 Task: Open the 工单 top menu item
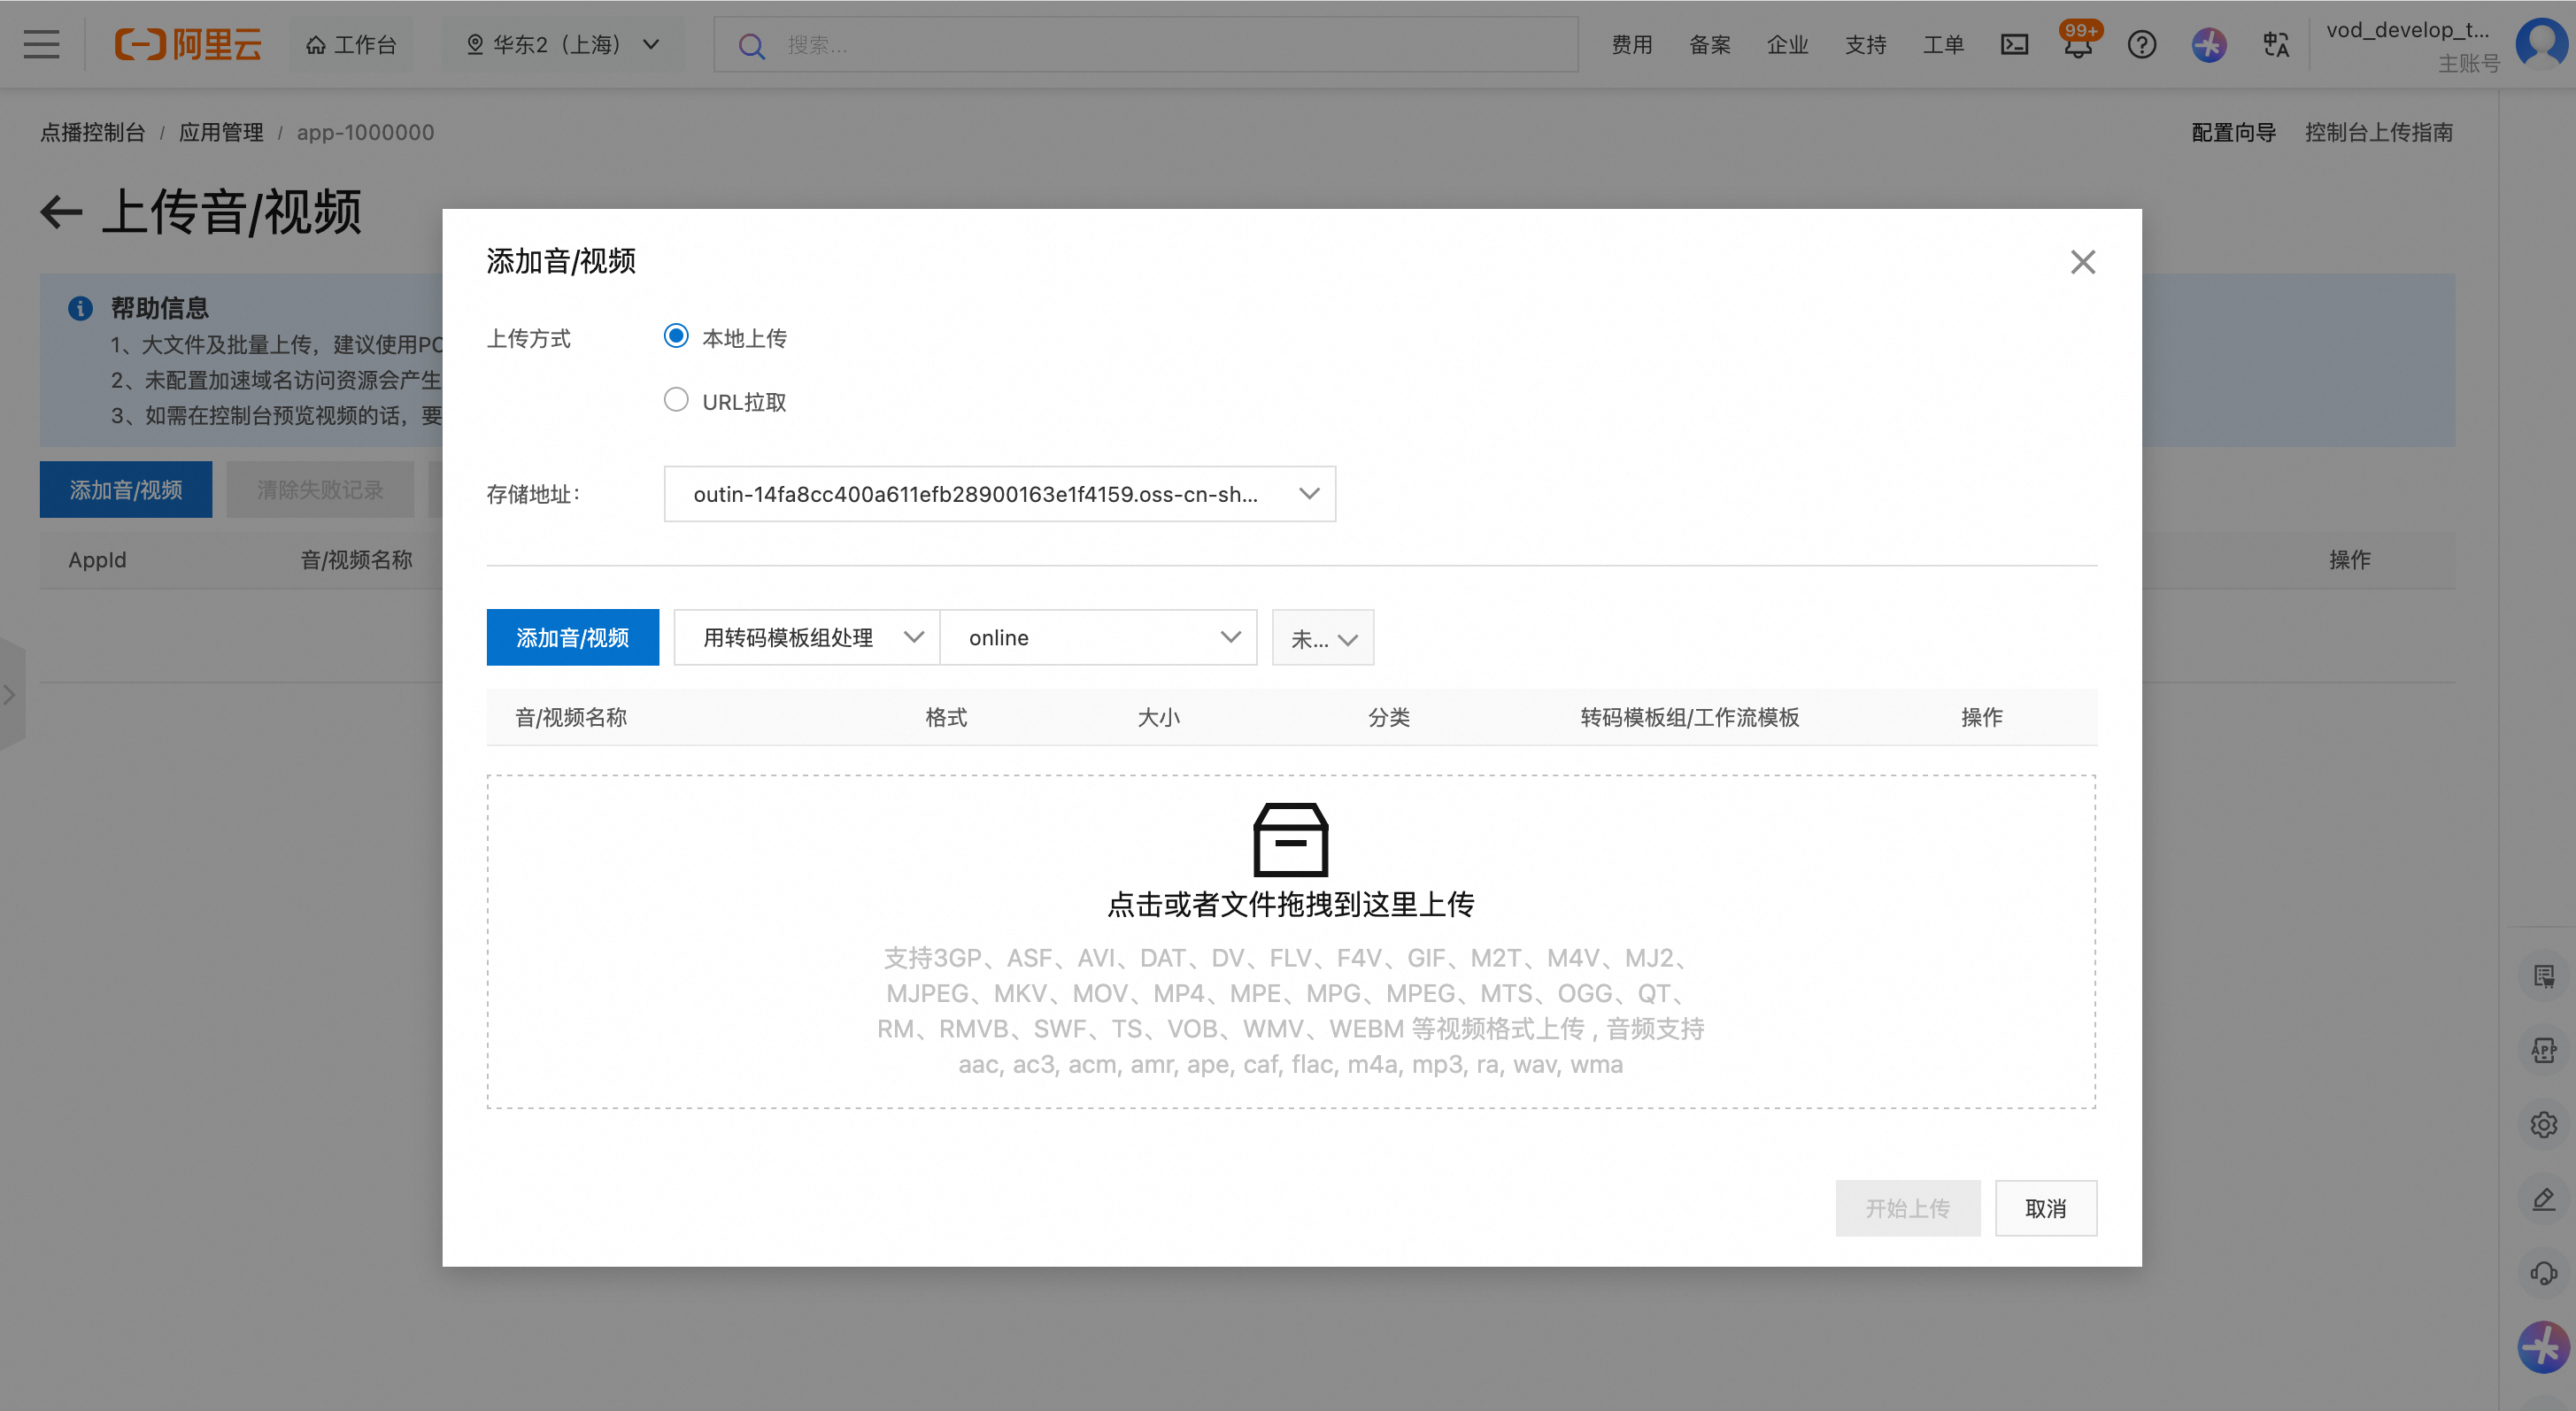tap(1943, 44)
